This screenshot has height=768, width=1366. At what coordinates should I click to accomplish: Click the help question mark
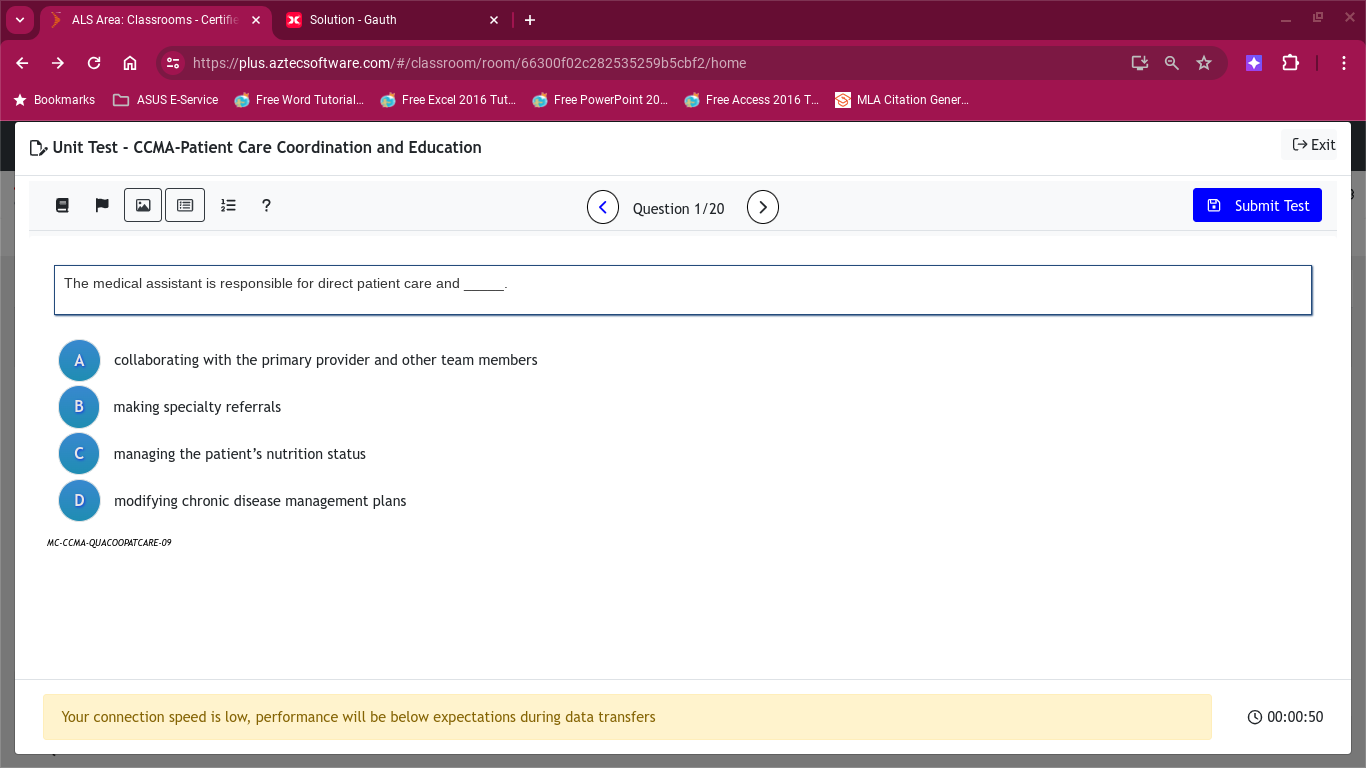[266, 205]
